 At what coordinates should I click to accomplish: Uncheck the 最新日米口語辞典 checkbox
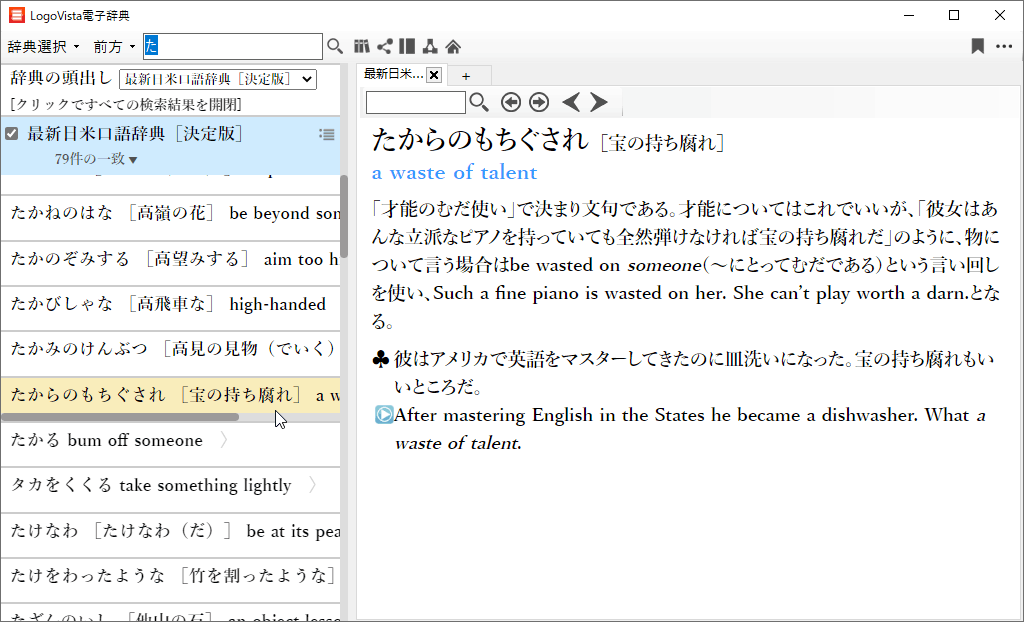[12, 134]
